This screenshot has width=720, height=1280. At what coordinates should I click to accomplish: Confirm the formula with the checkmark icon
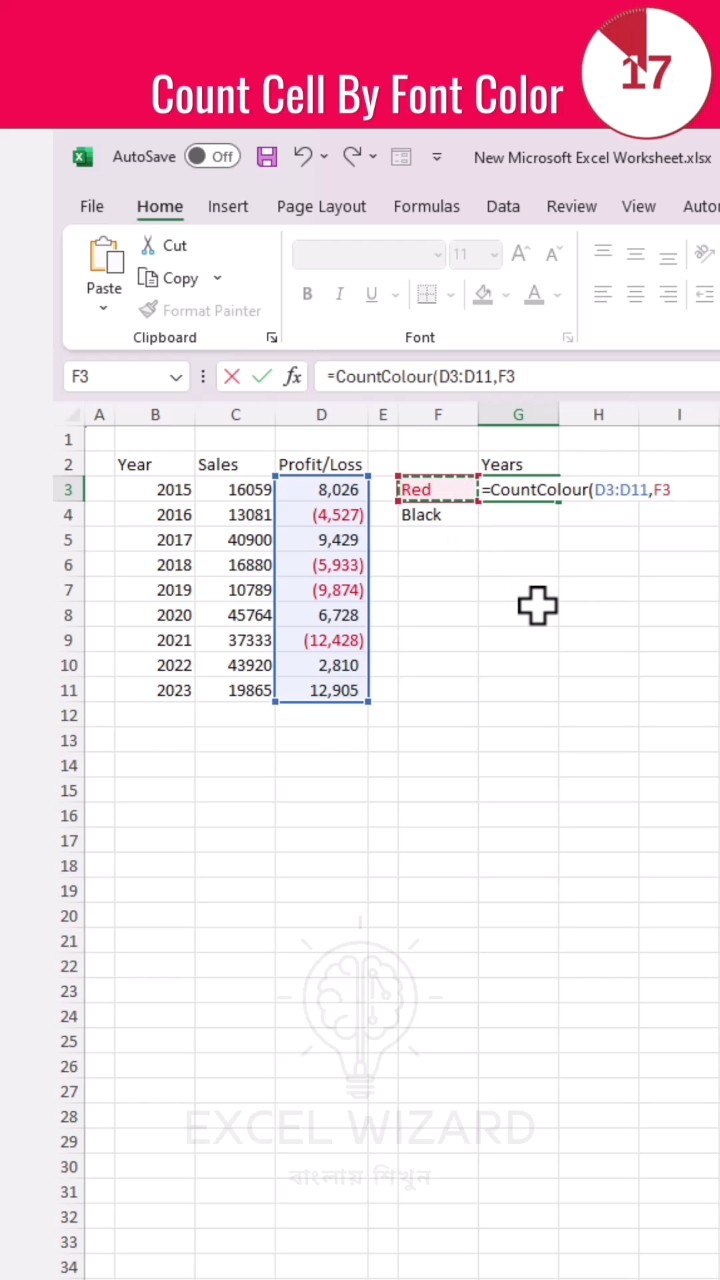tap(262, 377)
